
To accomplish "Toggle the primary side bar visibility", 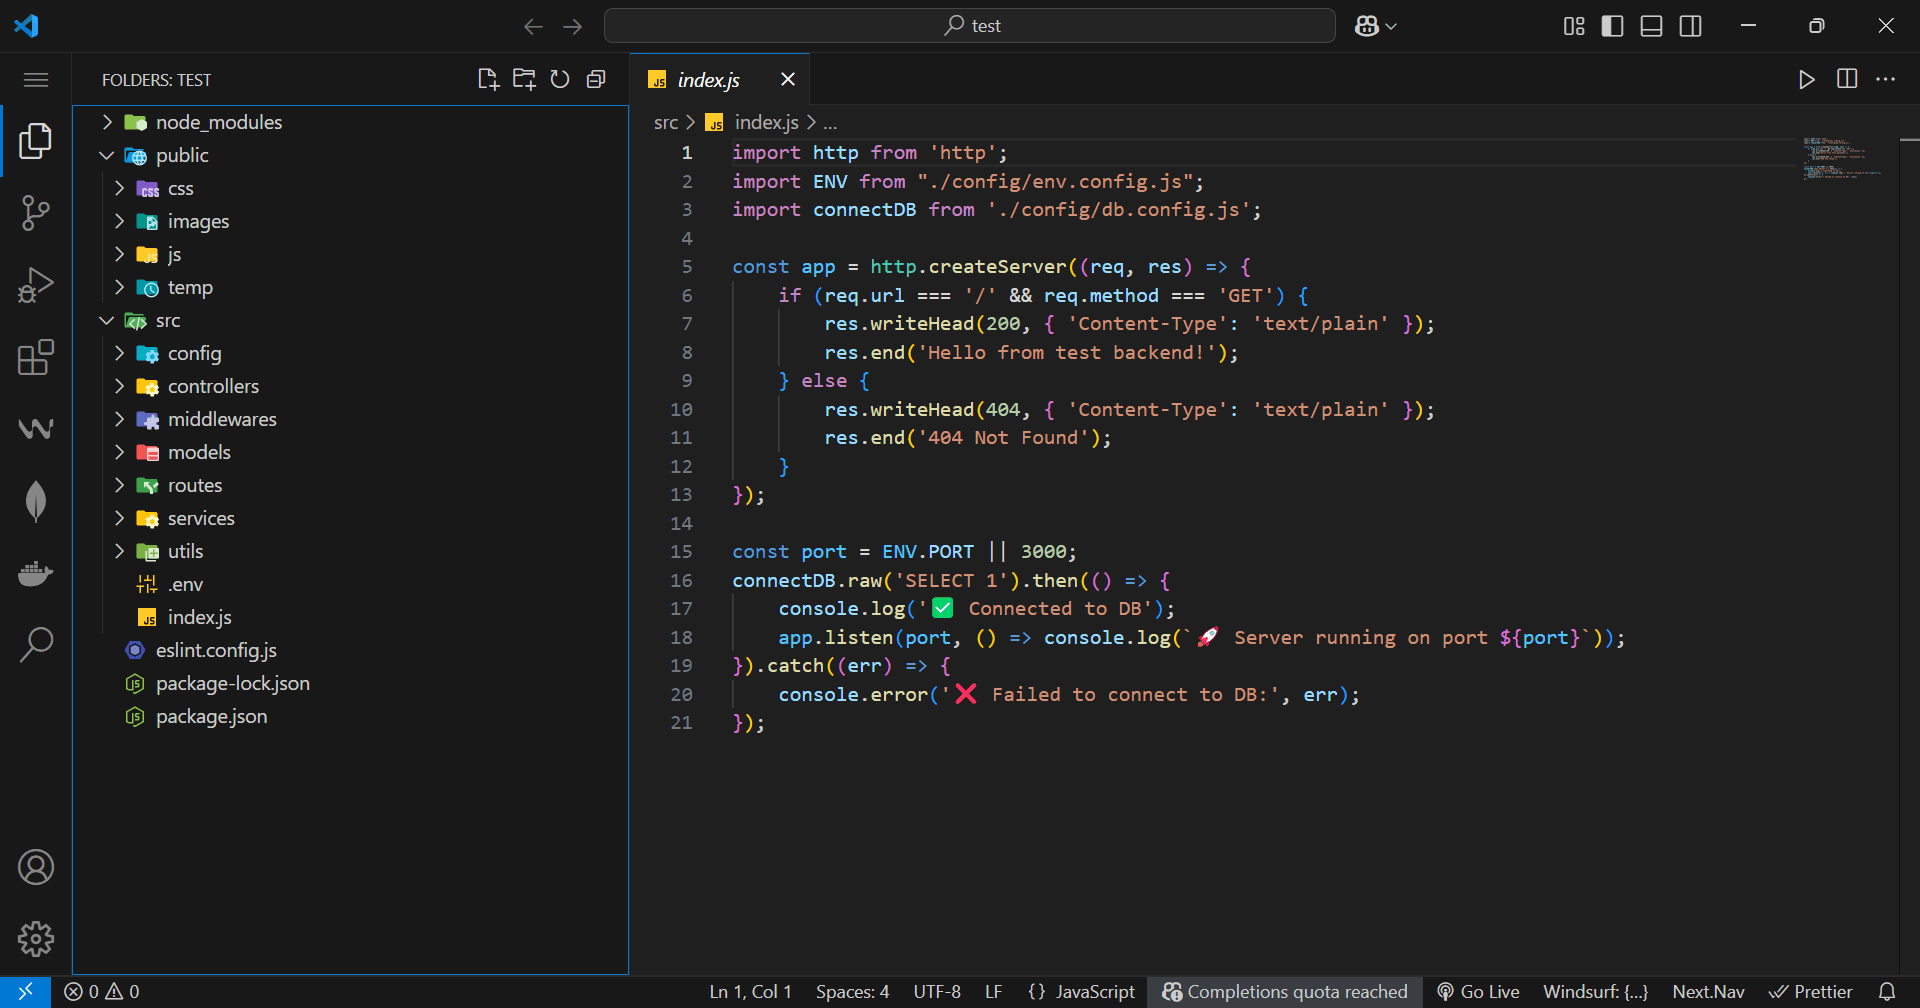I will pos(1612,26).
